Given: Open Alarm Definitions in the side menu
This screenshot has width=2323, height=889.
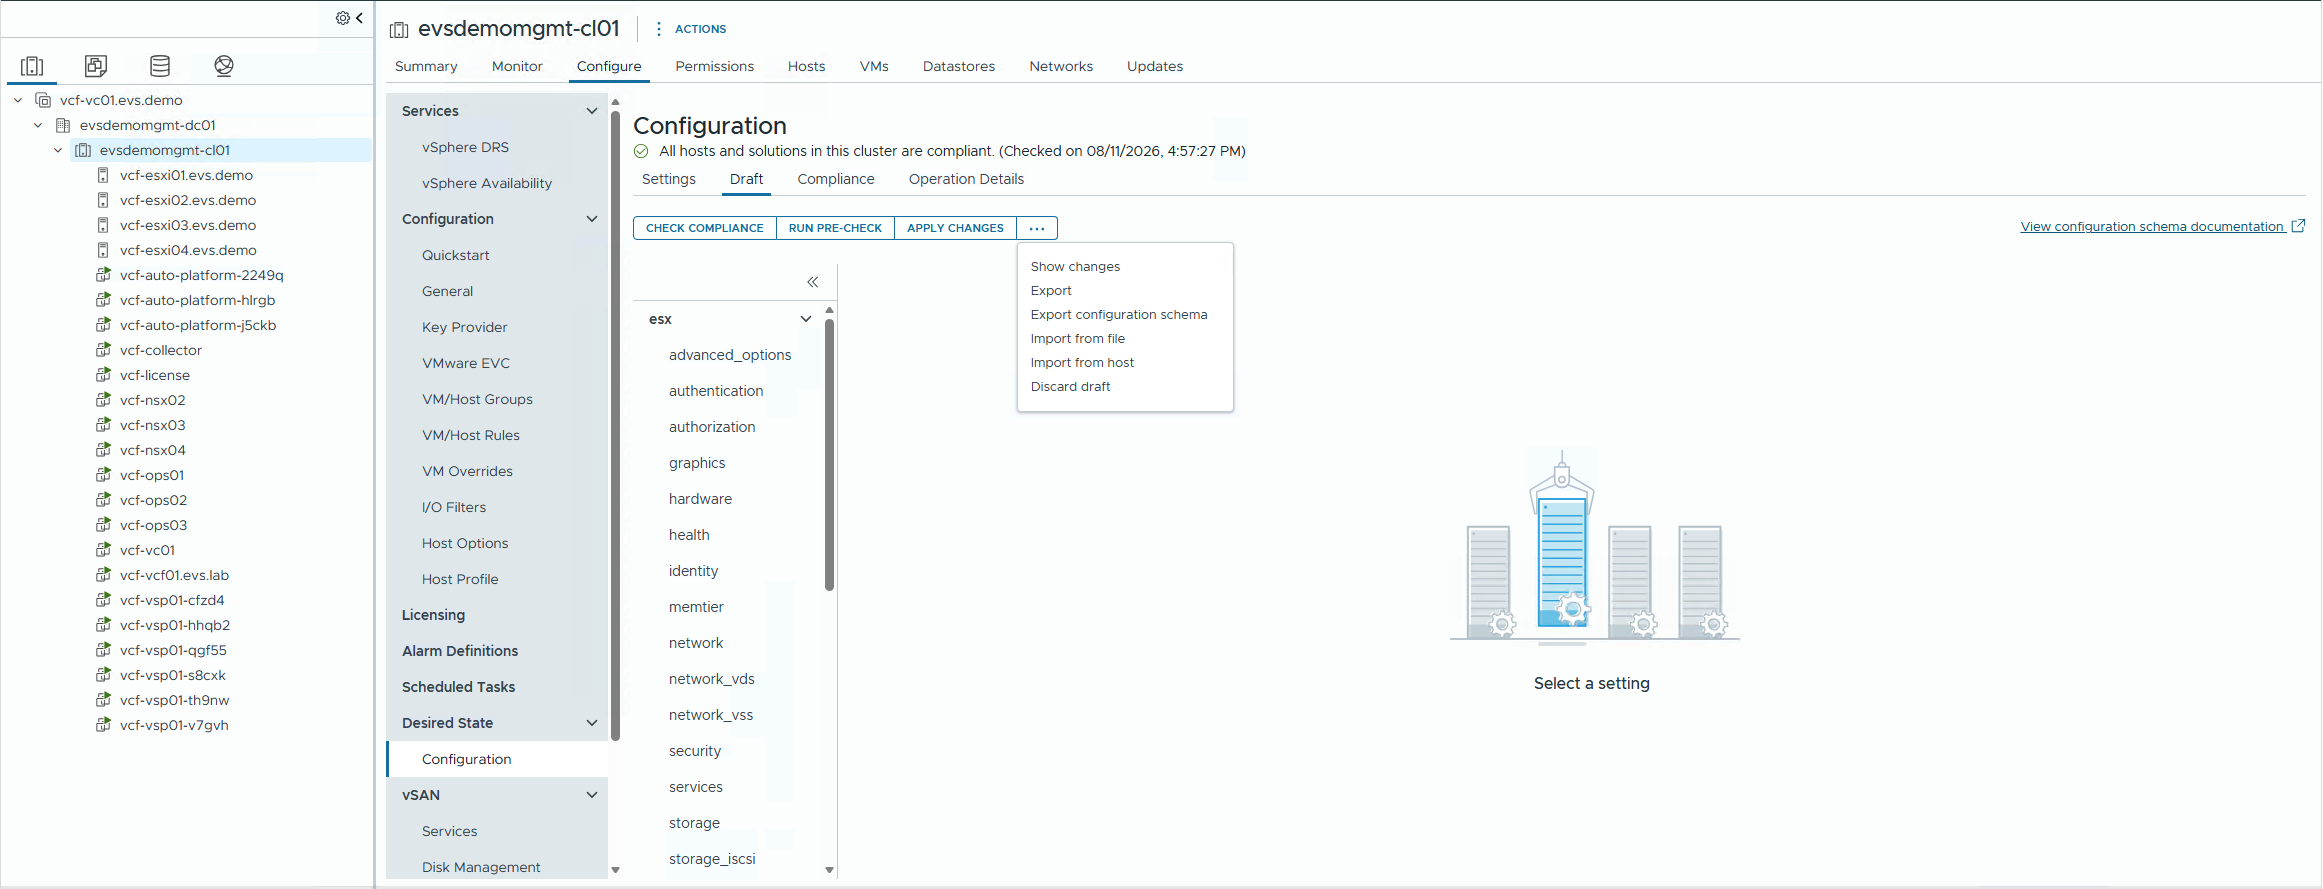Looking at the screenshot, I should (460, 651).
